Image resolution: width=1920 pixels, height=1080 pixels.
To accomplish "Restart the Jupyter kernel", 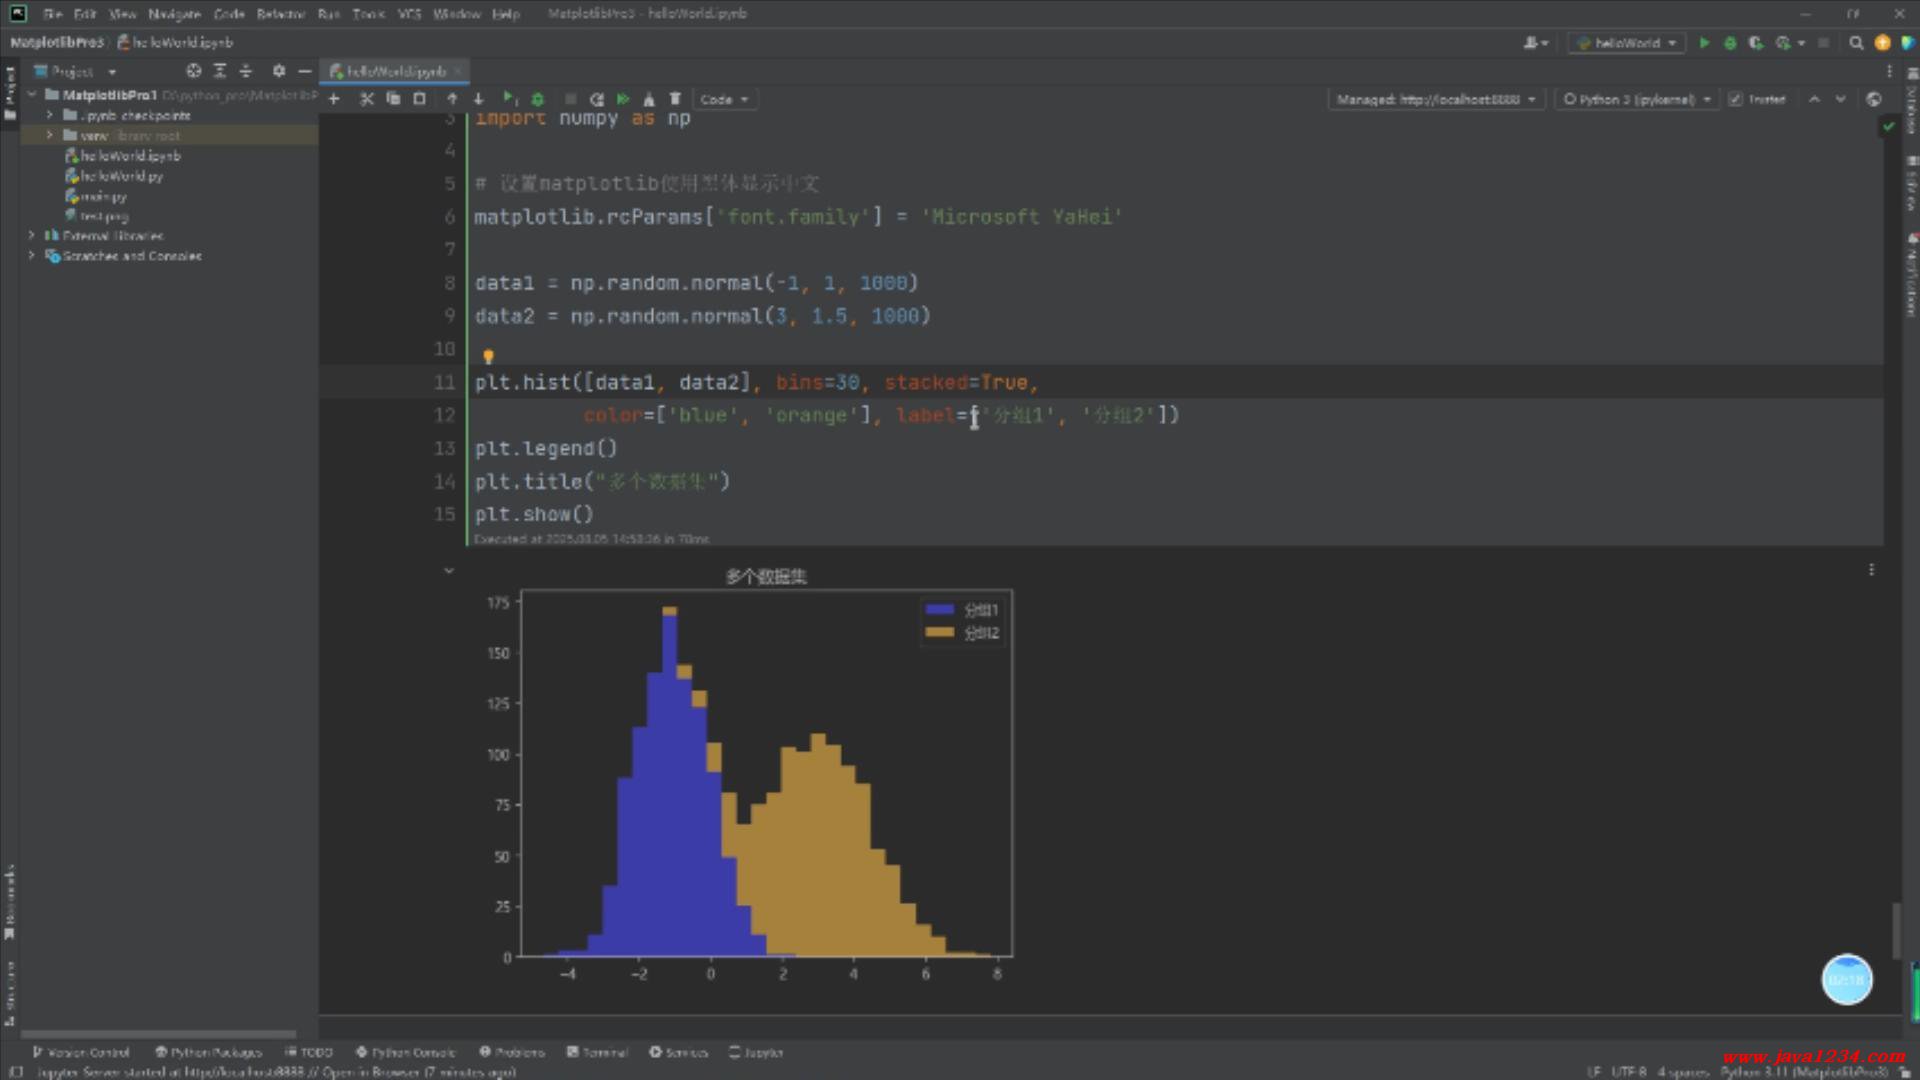I will pos(597,99).
